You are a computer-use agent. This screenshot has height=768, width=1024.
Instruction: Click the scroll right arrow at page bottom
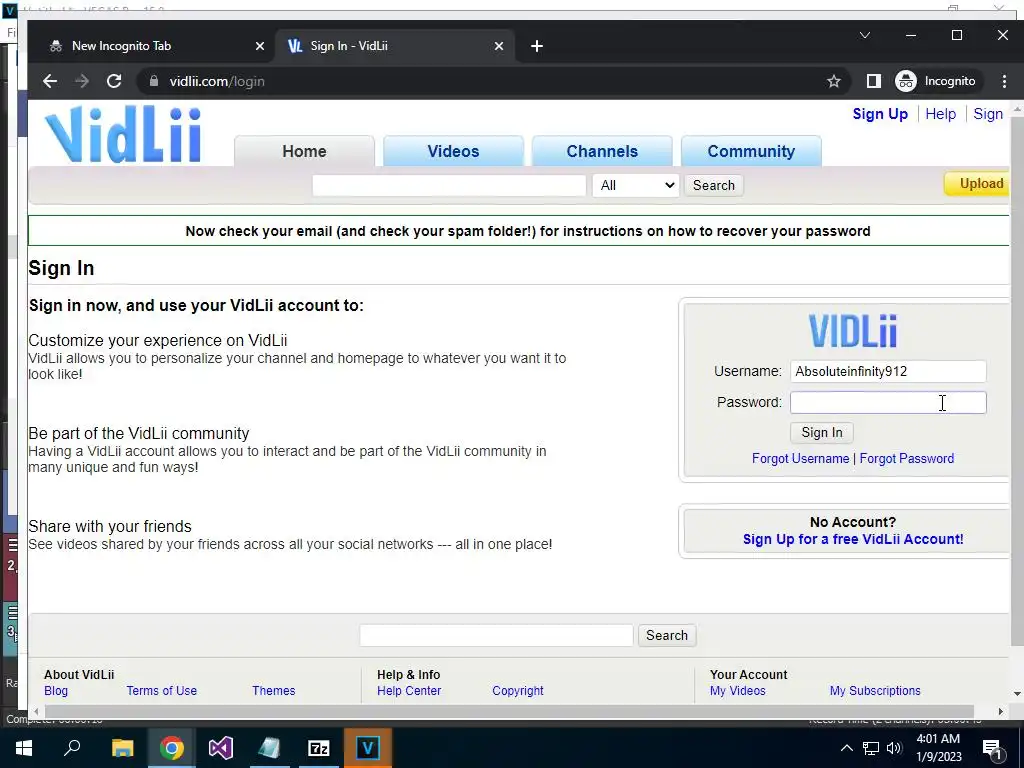pyautogui.click(x=1000, y=711)
